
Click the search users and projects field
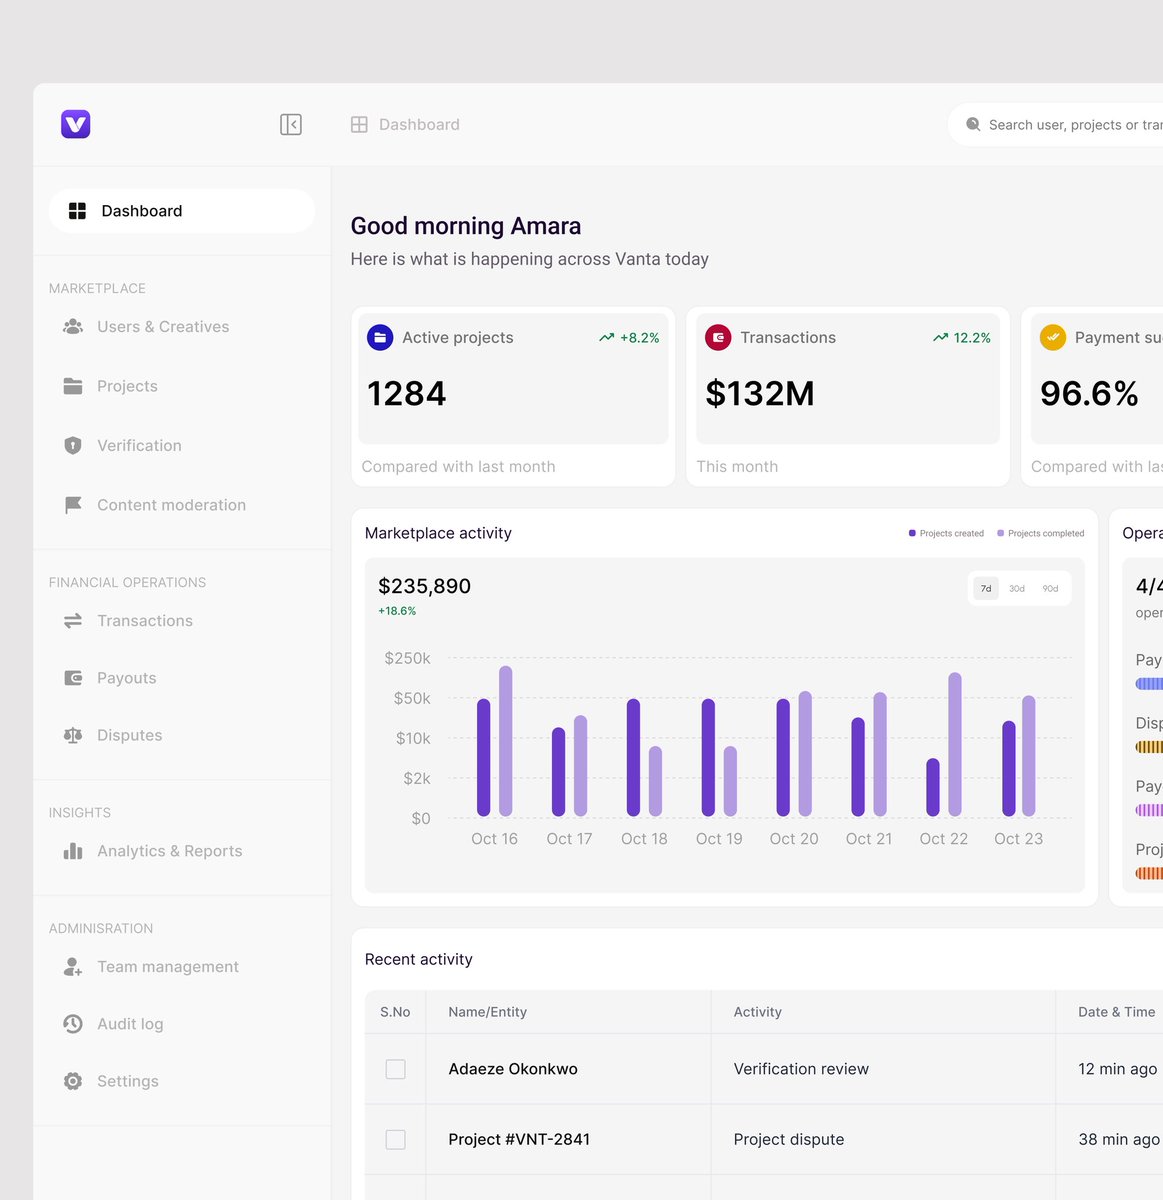pos(1056,125)
